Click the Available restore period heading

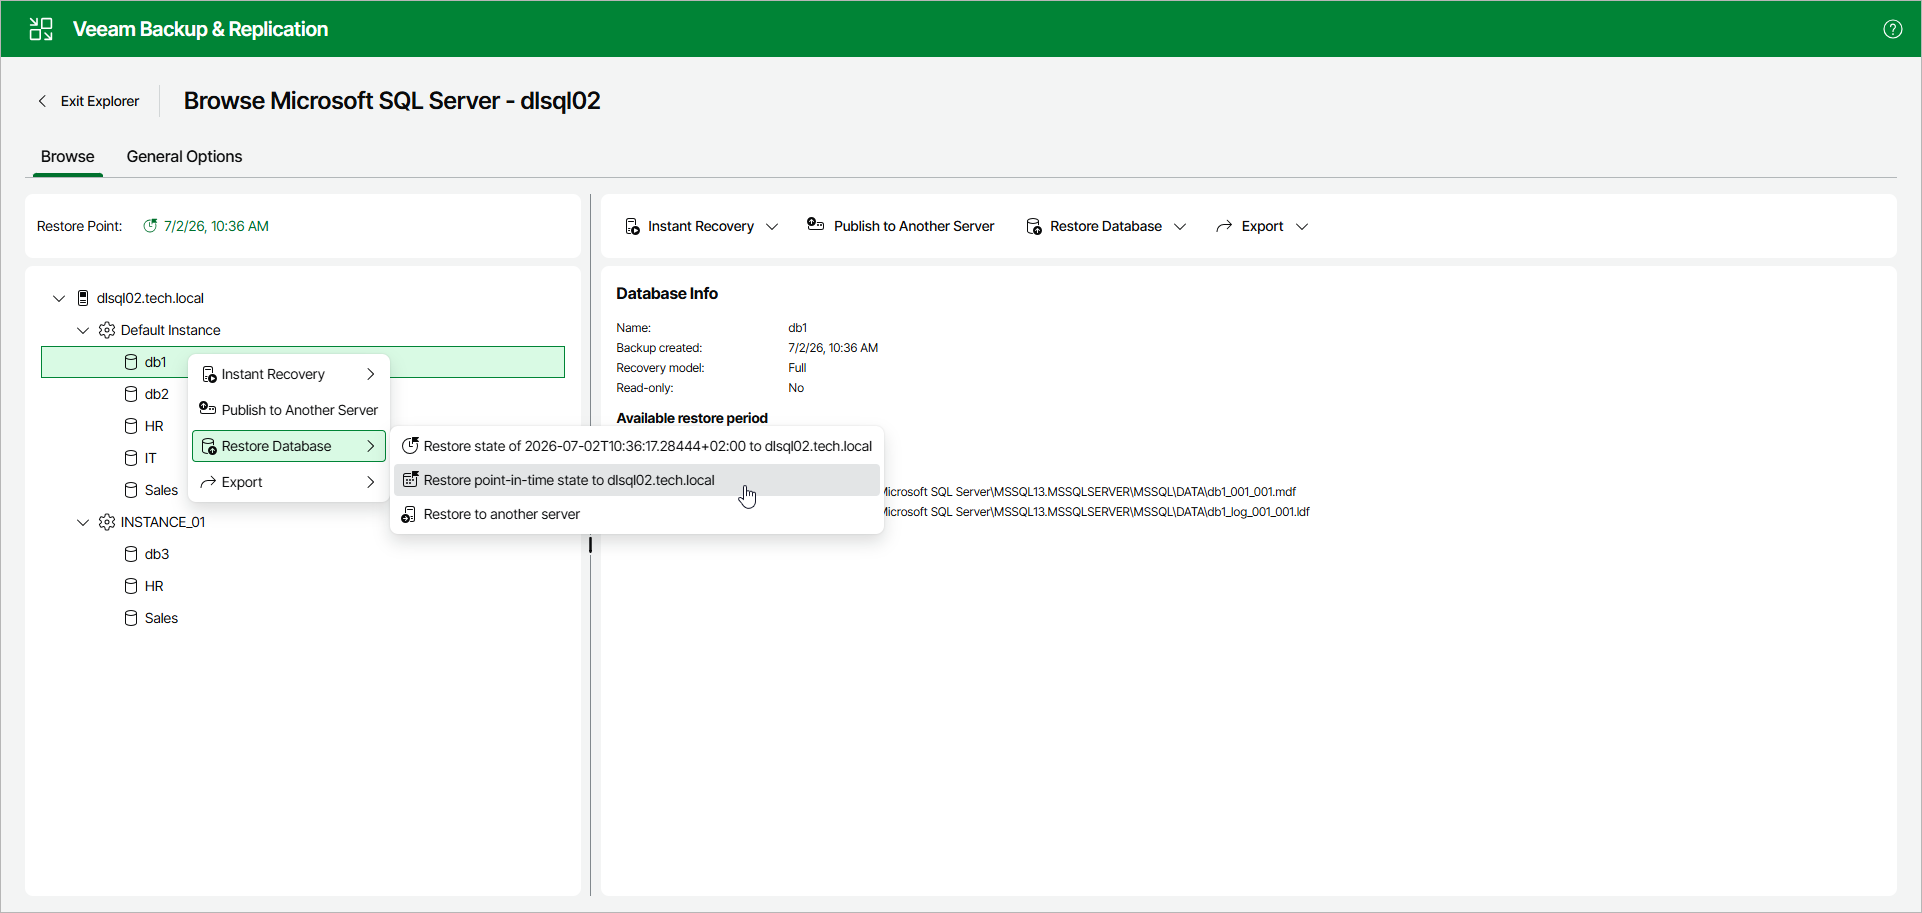[692, 418]
